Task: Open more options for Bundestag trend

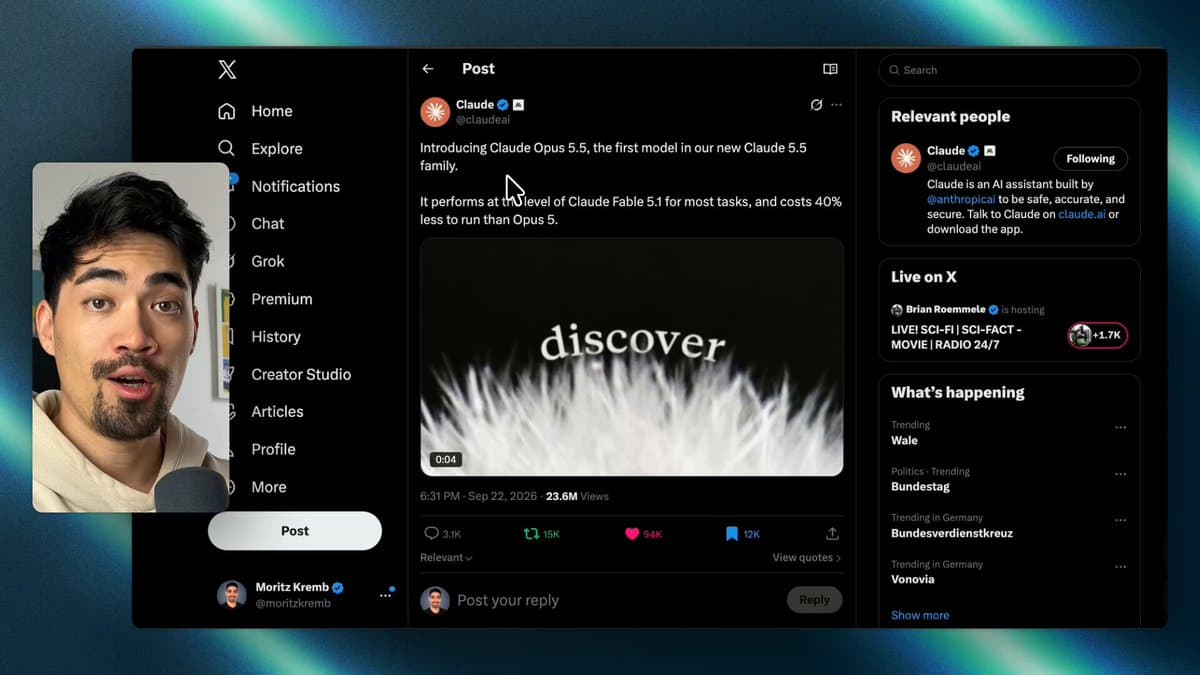Action: pyautogui.click(x=1120, y=474)
